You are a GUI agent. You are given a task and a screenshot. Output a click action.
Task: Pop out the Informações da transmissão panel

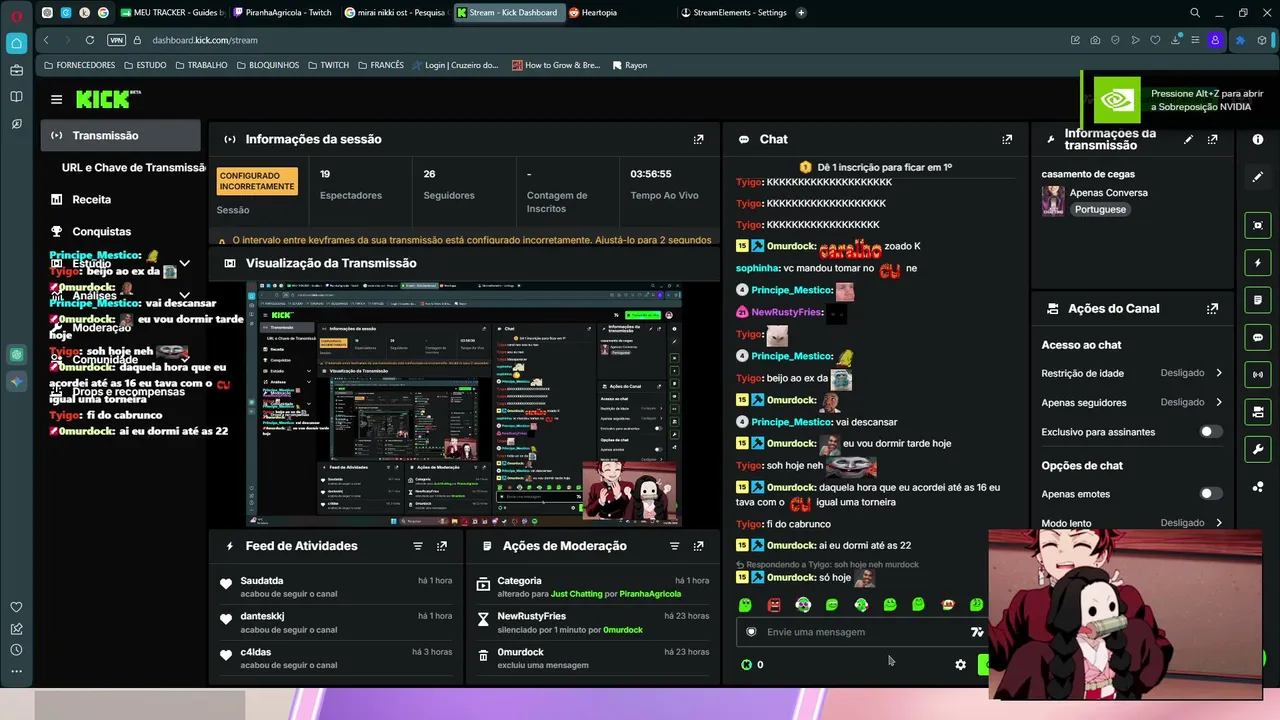pos(1212,139)
